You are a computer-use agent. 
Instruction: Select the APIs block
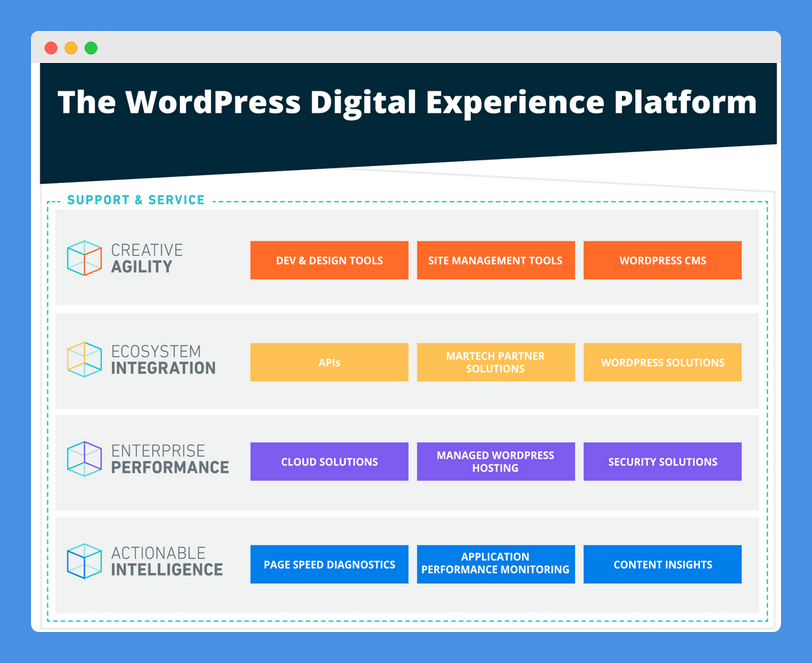pyautogui.click(x=329, y=362)
